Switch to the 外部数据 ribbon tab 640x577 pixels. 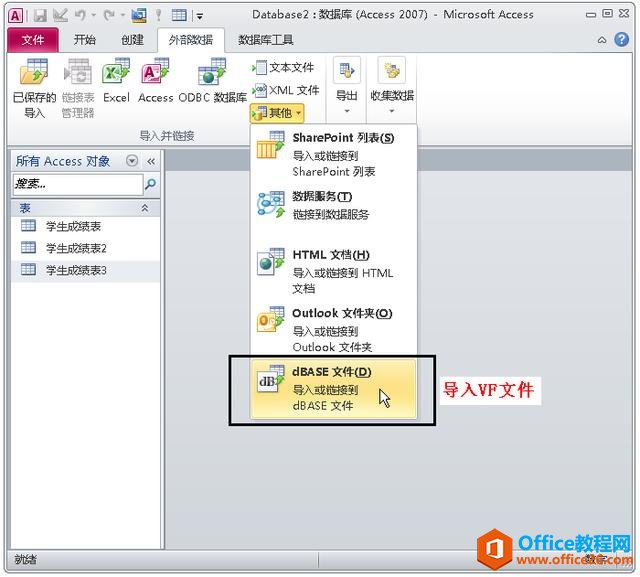coord(191,40)
